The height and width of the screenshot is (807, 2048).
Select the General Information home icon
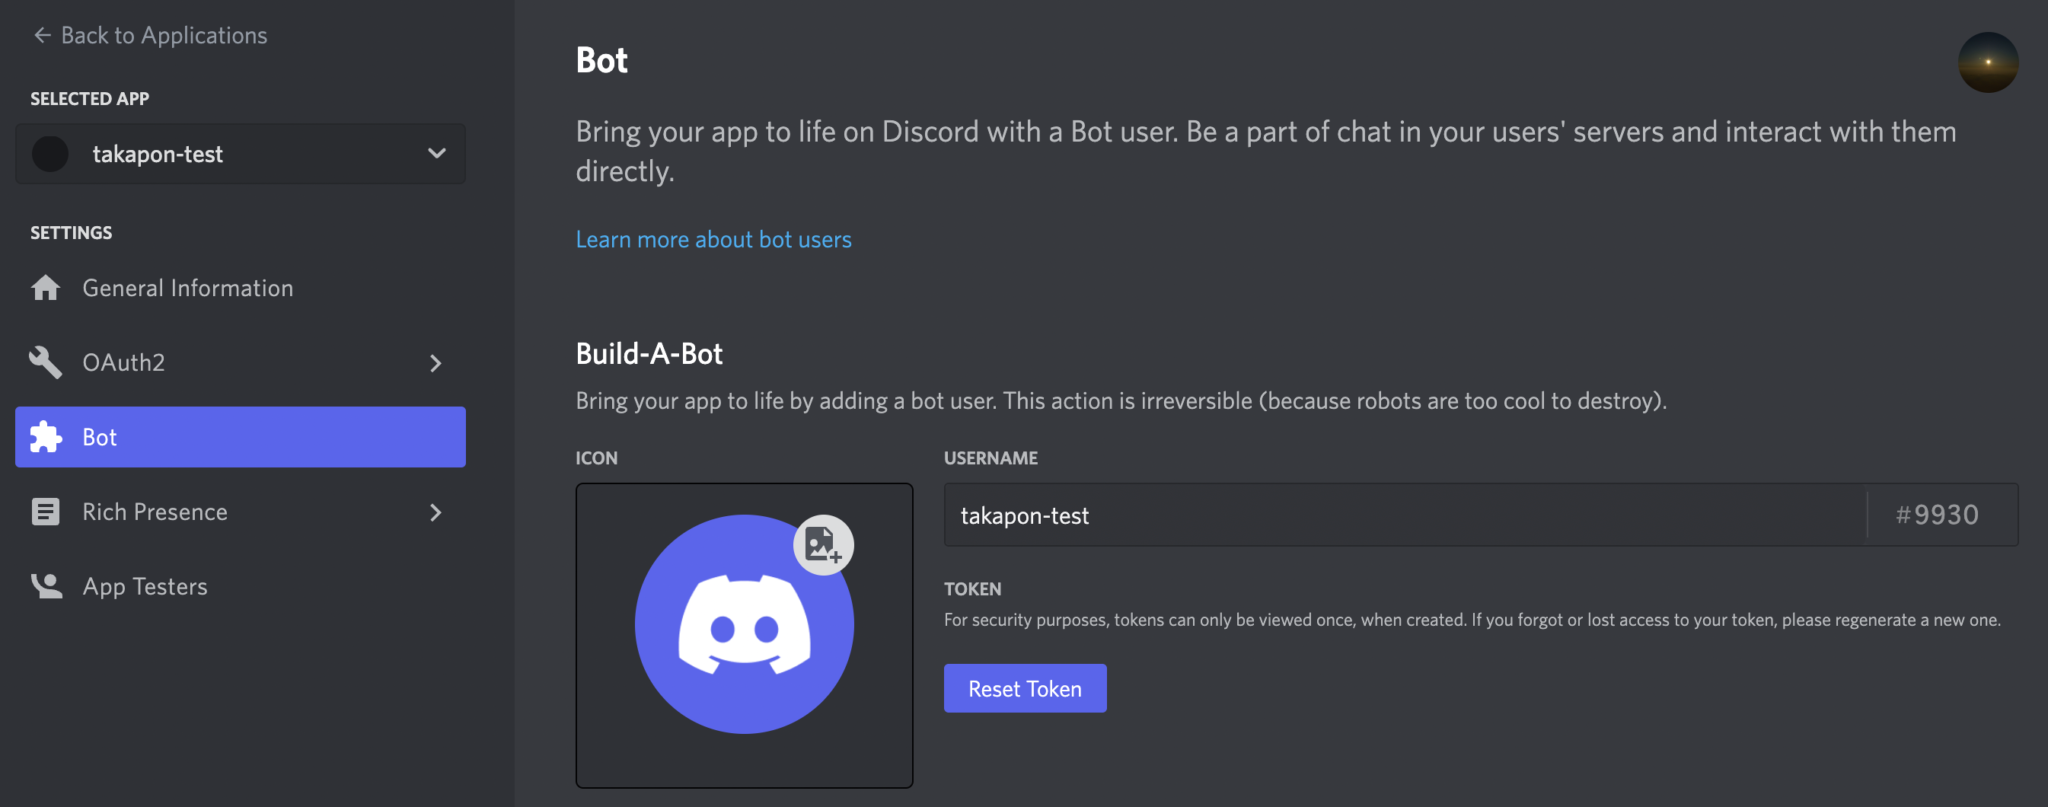pos(46,288)
